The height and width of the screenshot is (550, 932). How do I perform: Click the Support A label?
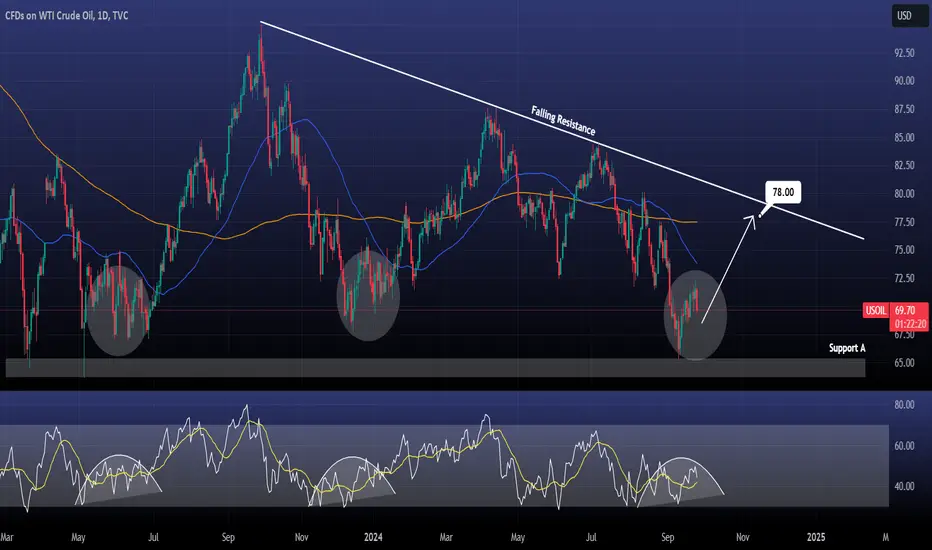(x=847, y=348)
